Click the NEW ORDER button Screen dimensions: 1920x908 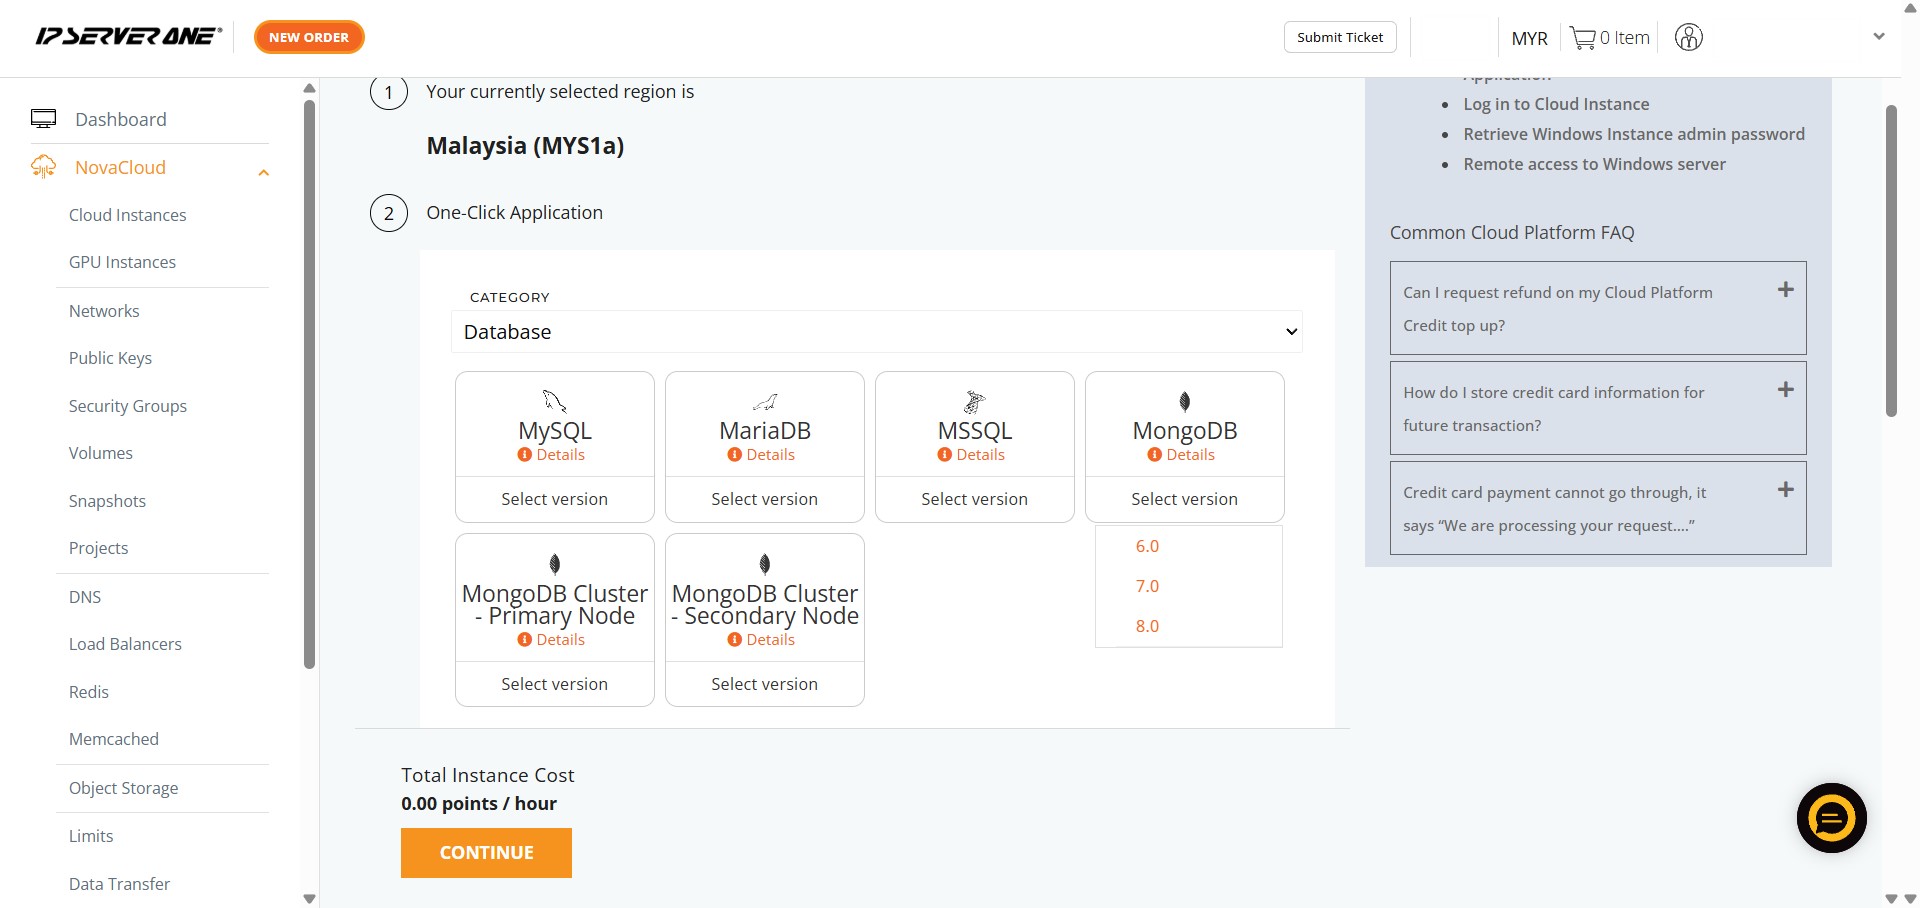click(309, 37)
